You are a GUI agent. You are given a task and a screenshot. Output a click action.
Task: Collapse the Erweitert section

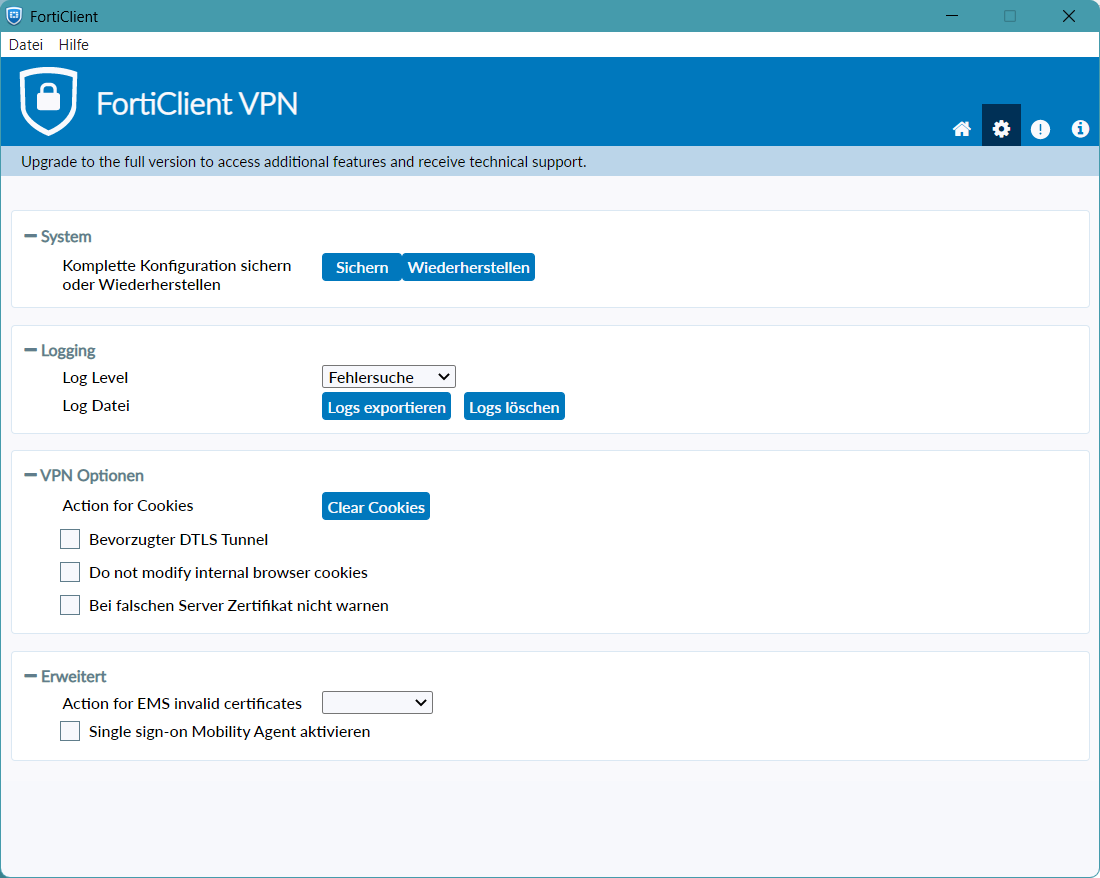[x=31, y=677]
